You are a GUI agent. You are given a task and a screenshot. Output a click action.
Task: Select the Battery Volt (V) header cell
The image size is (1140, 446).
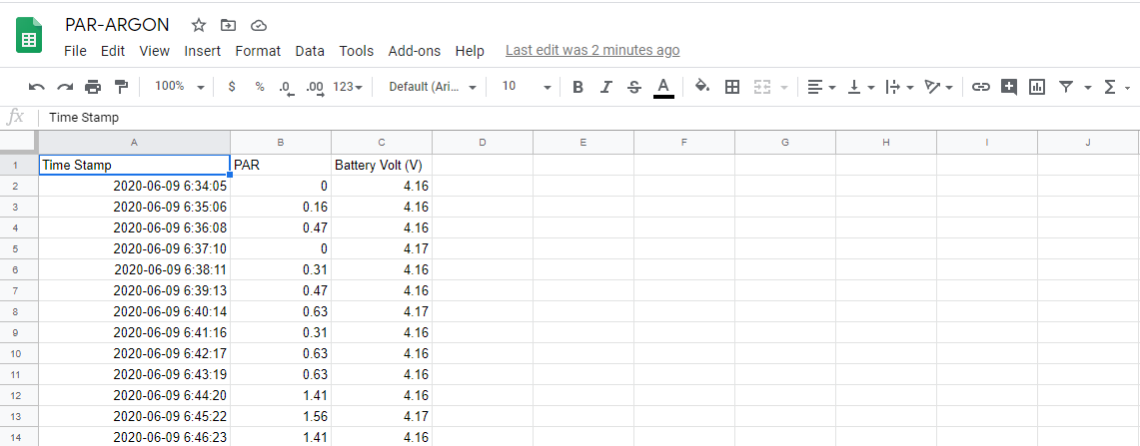point(381,165)
